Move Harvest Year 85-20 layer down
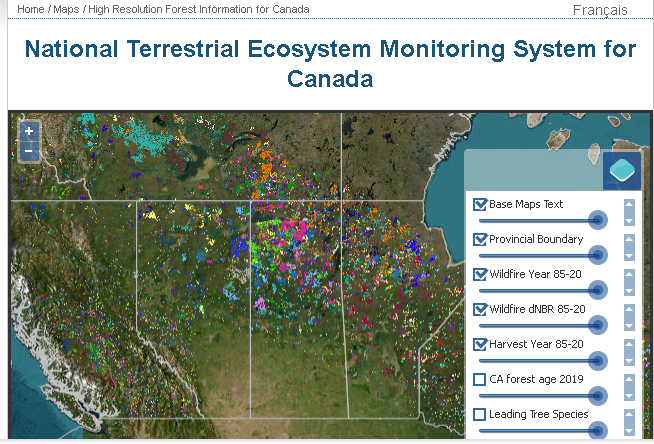The width and height of the screenshot is (654, 444). coord(629,360)
